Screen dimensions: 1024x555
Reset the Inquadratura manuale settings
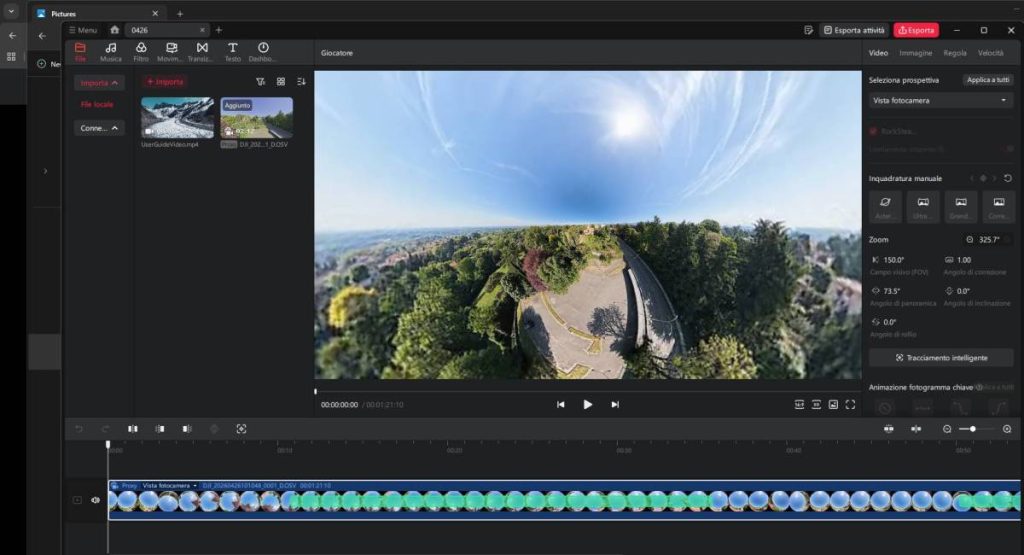[1008, 178]
